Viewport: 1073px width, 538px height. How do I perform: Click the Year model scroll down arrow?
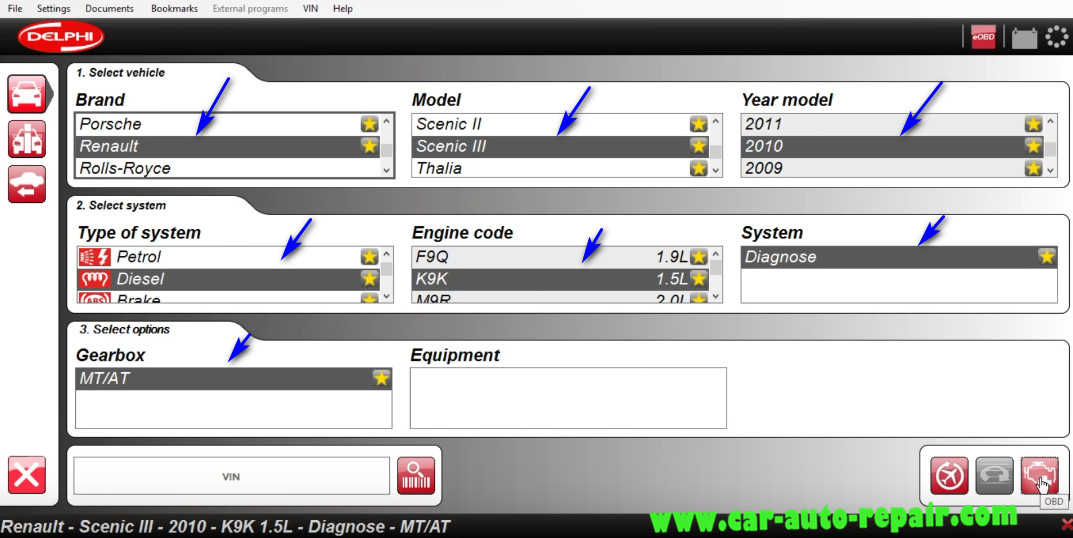[1051, 170]
